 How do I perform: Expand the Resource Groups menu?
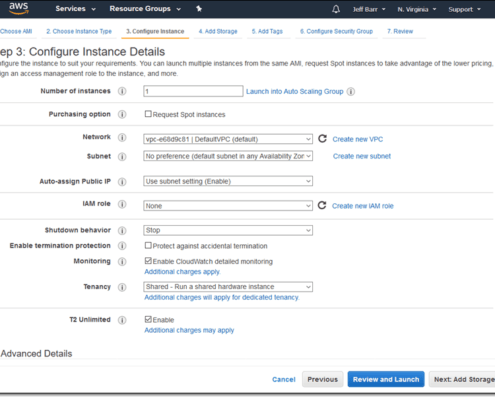point(145,9)
